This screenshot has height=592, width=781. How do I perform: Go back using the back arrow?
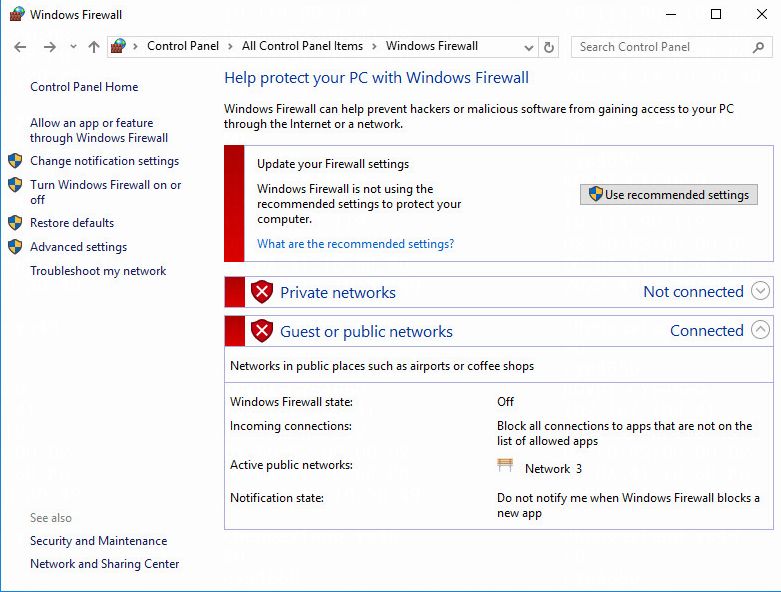coord(20,47)
